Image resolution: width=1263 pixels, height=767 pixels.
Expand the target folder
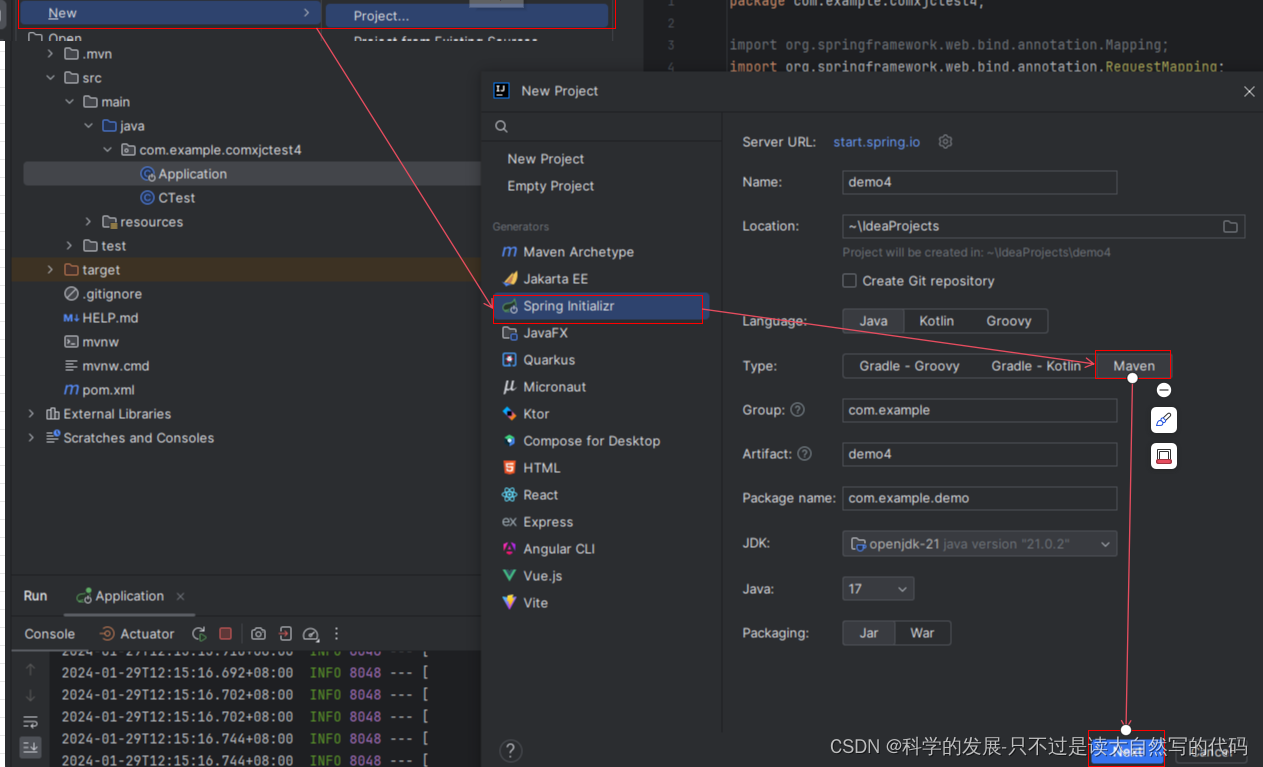[51, 270]
